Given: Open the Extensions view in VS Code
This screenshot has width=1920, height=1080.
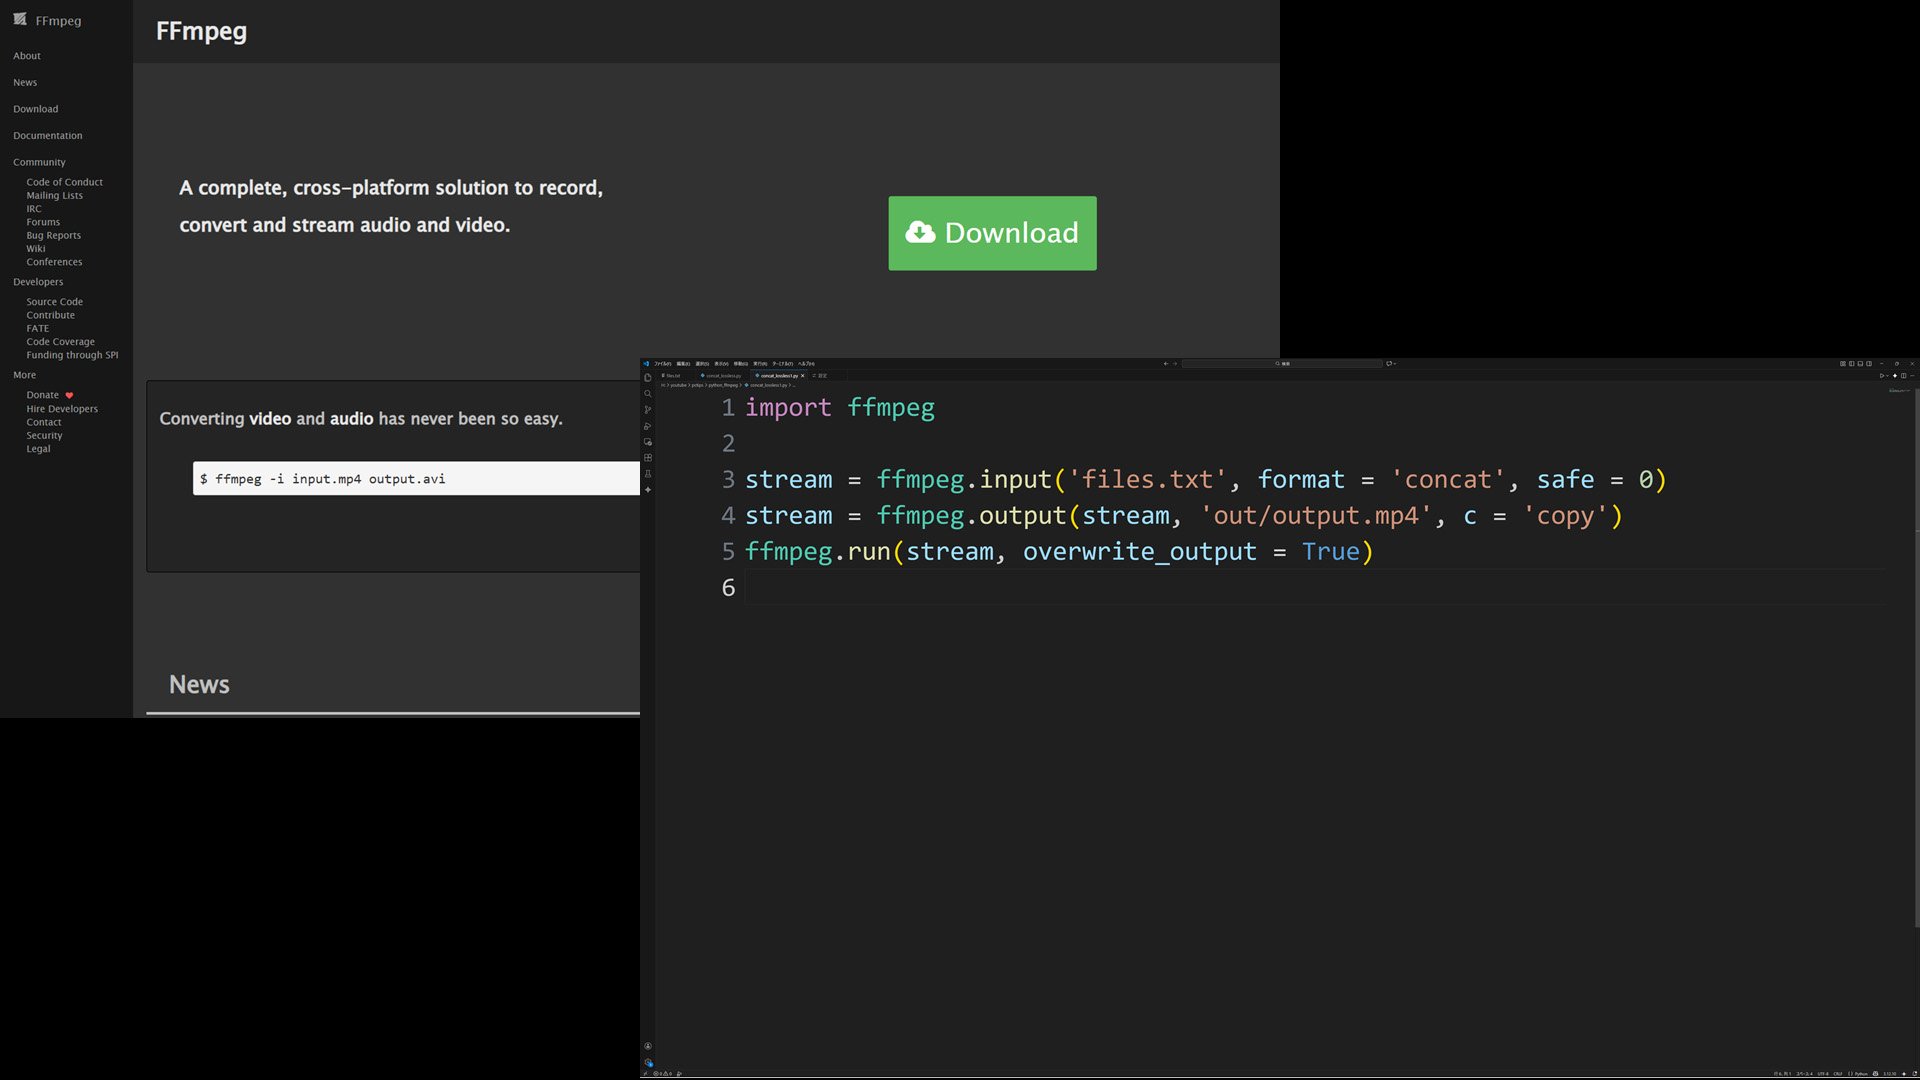Looking at the screenshot, I should click(648, 458).
